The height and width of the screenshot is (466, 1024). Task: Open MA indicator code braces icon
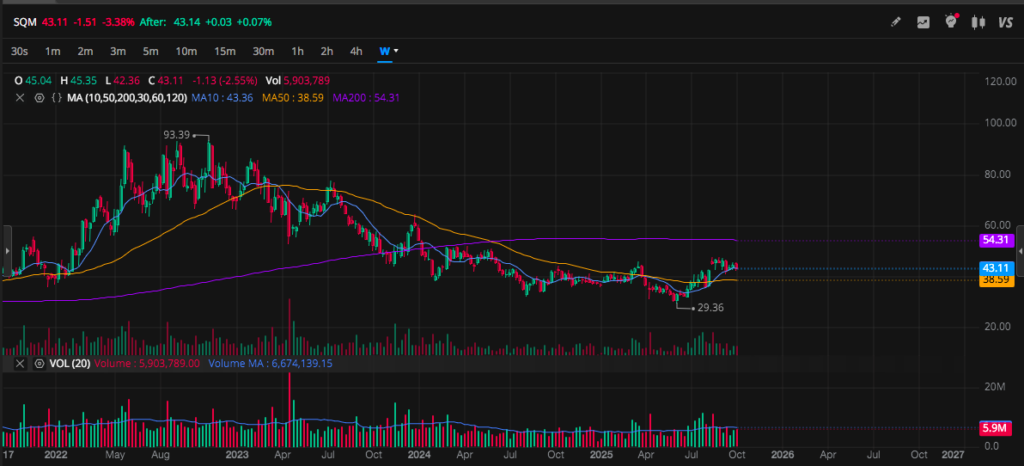57,97
